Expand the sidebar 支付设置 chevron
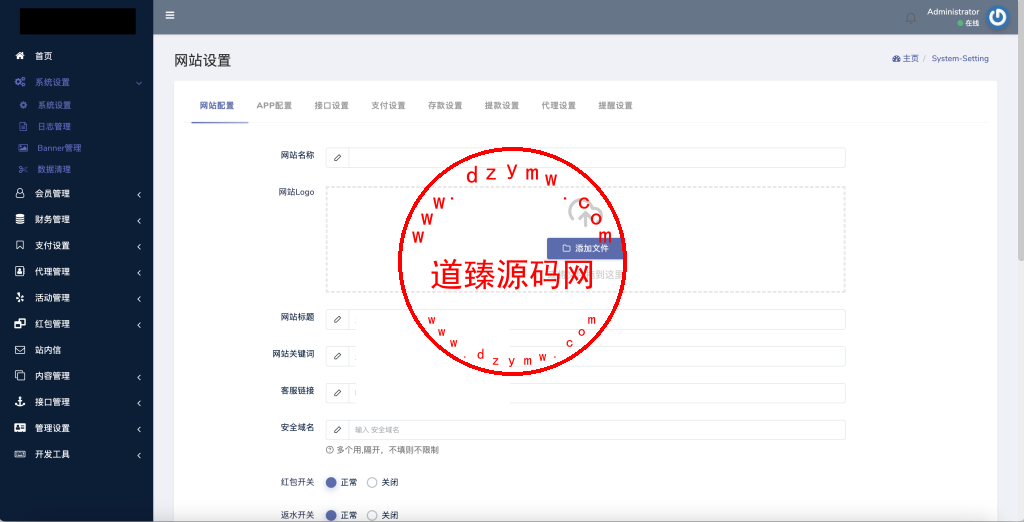 pyautogui.click(x=139, y=247)
